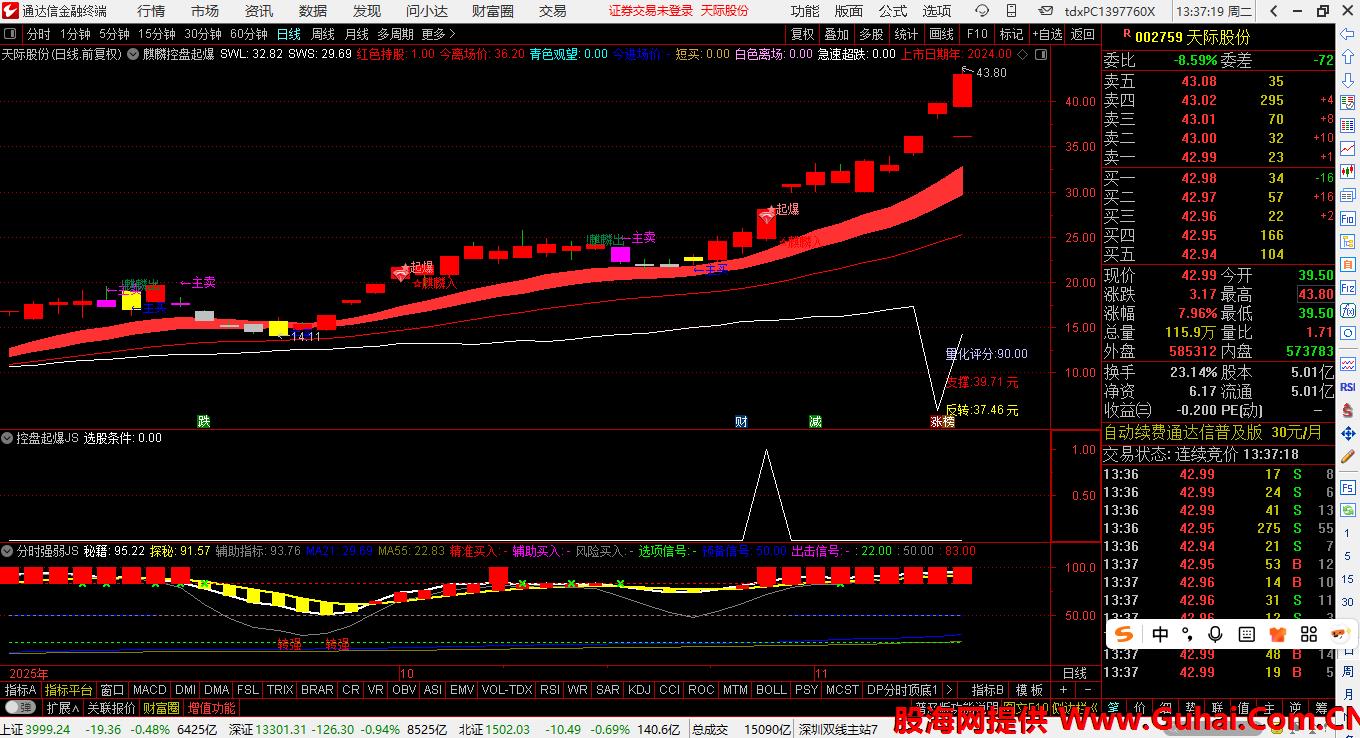Click the red candlestick at 43.80 high
Viewport: 1360px width, 738px height.
pos(962,89)
